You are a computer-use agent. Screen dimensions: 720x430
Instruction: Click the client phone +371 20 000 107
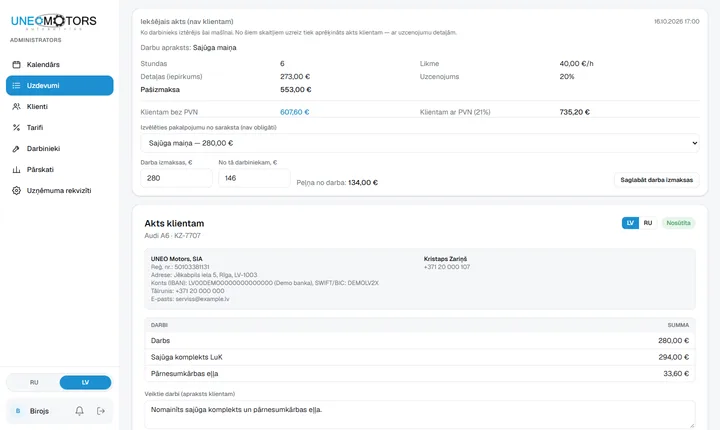[x=447, y=267]
